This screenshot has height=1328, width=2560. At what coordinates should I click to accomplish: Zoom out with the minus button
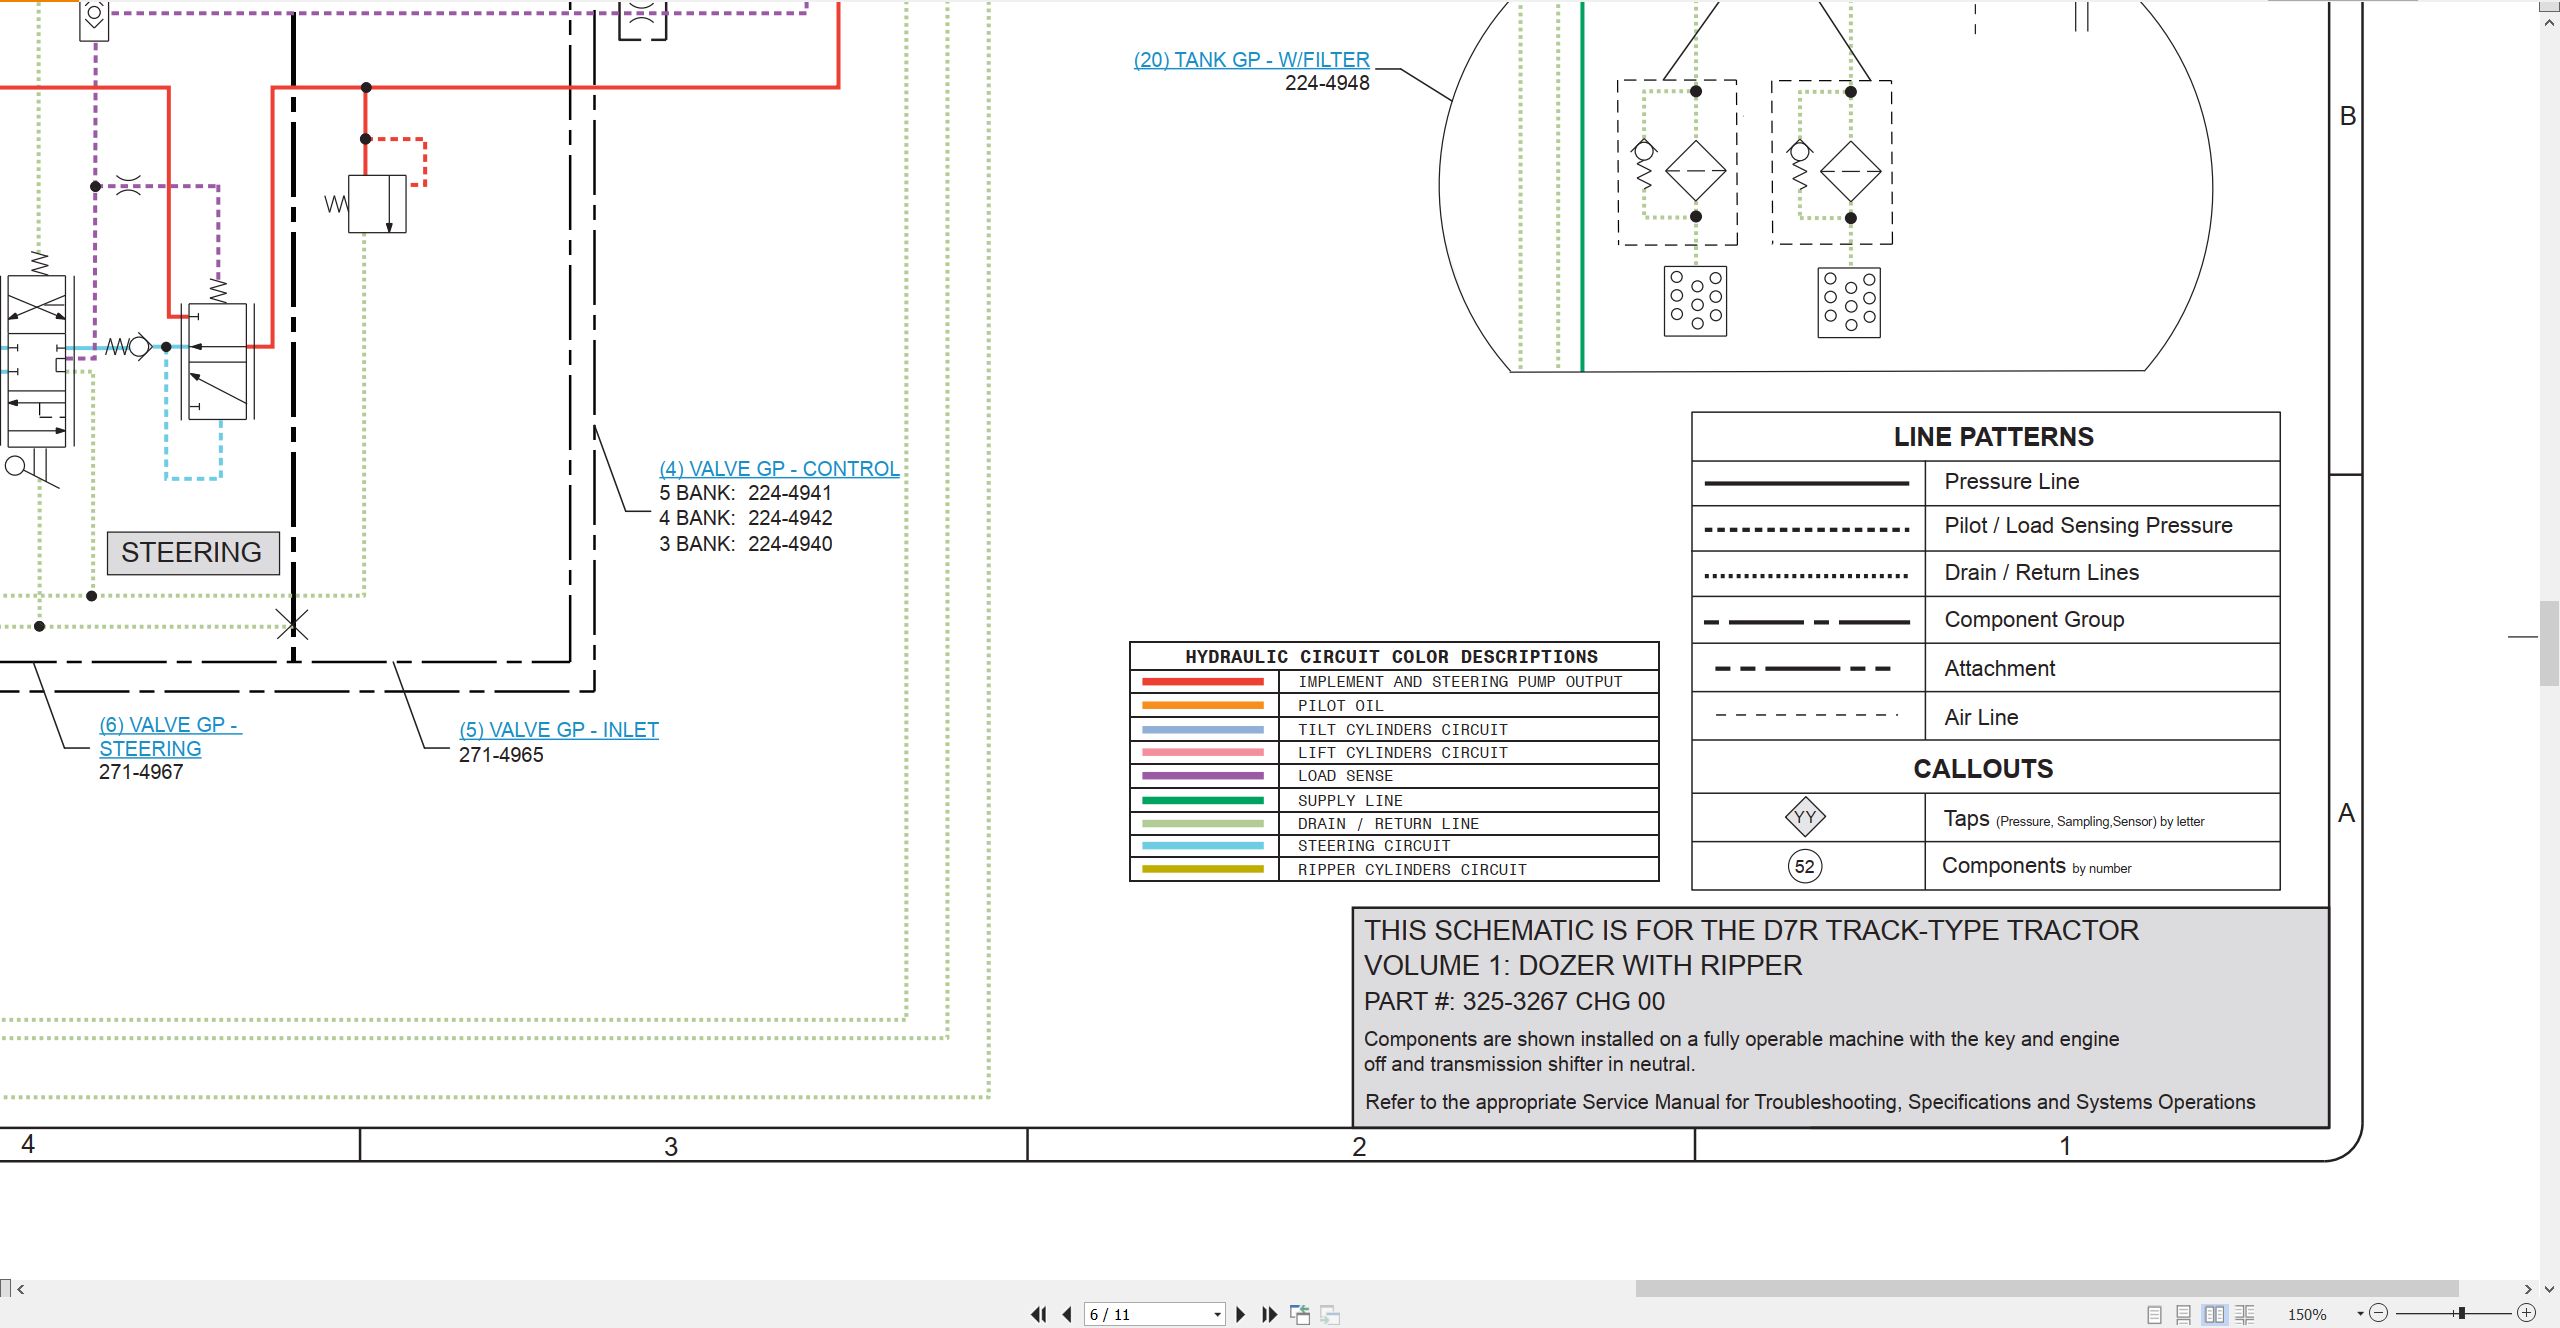[x=2379, y=1313]
